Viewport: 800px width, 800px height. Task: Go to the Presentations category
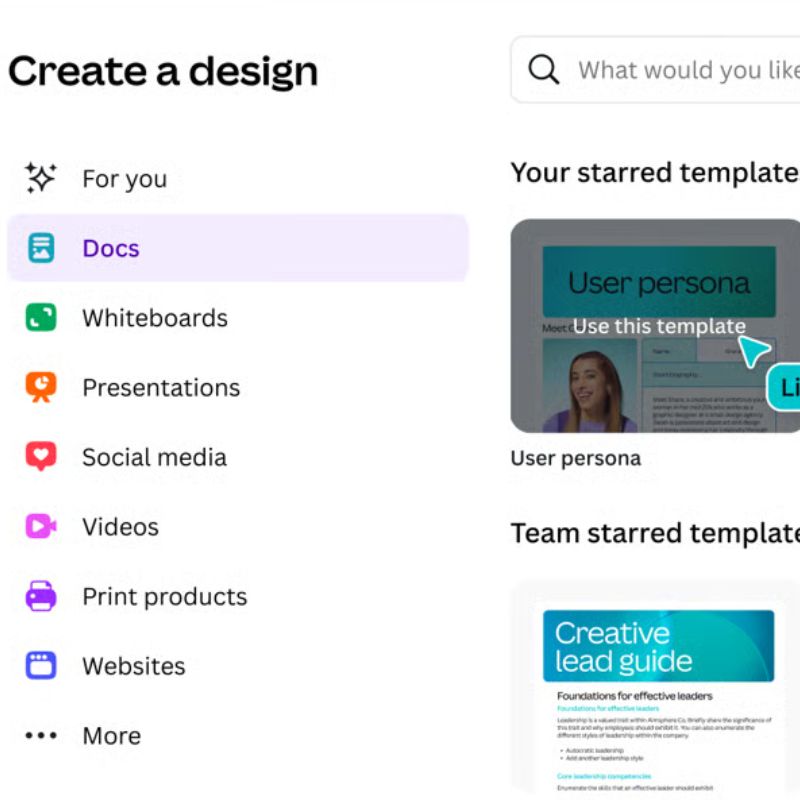[161, 388]
